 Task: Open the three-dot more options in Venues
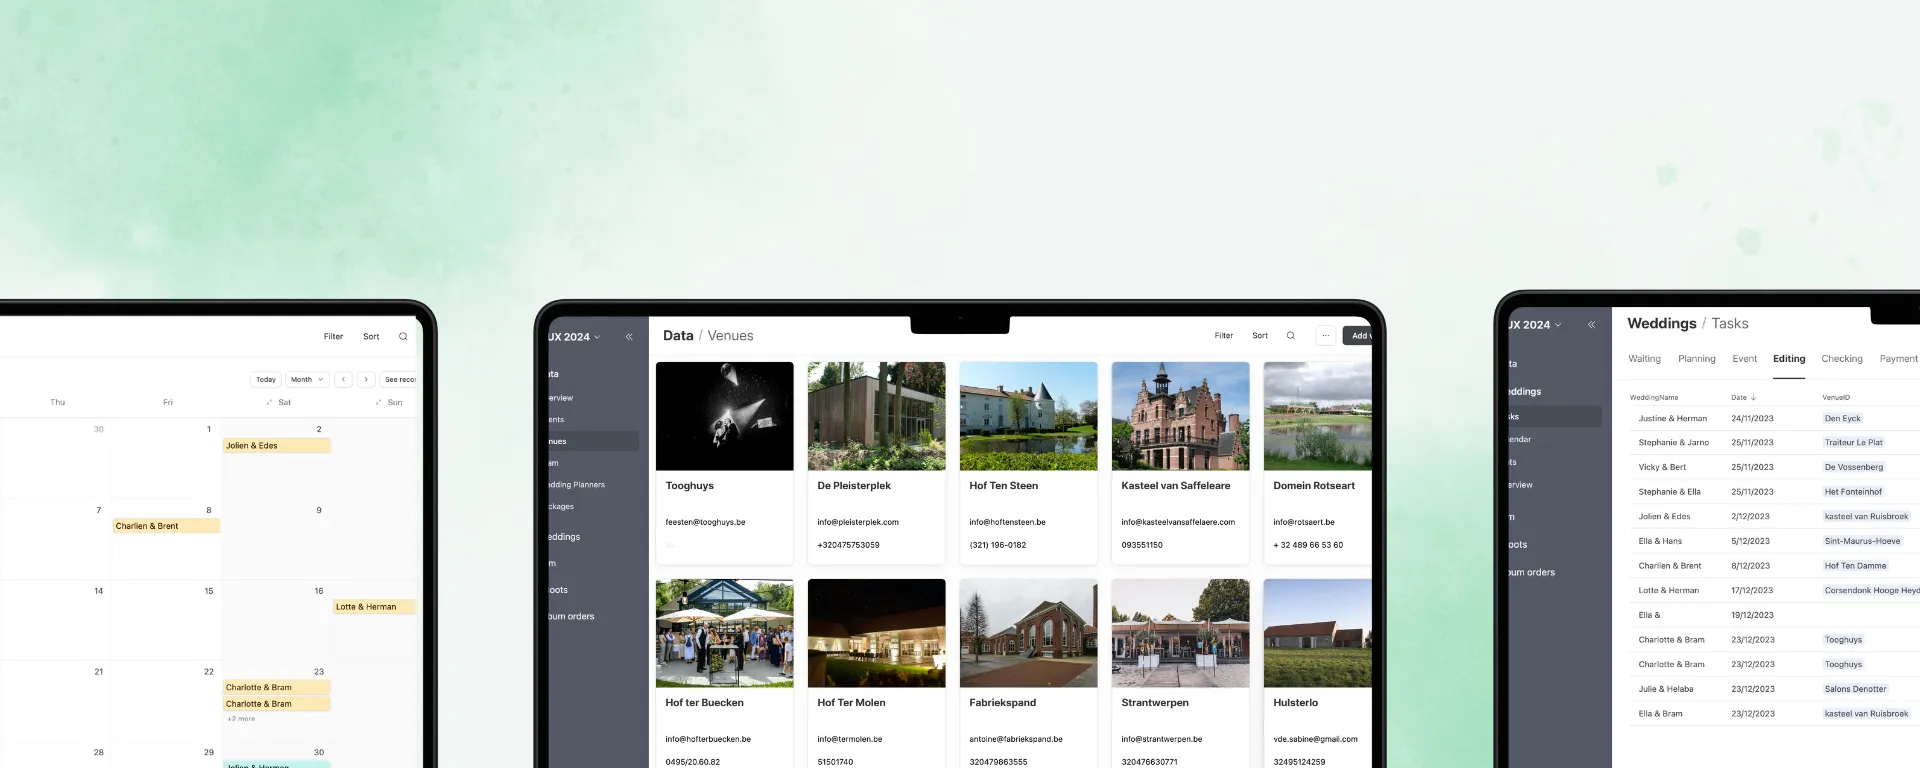(1325, 336)
